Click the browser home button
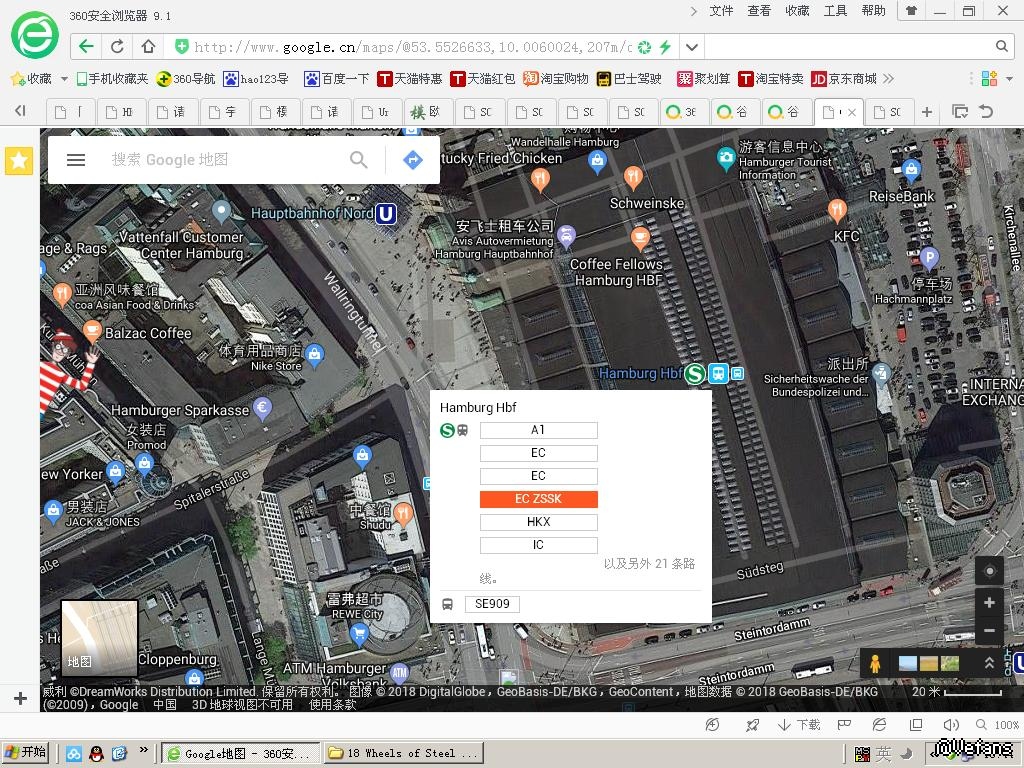The image size is (1024, 768). click(x=148, y=46)
